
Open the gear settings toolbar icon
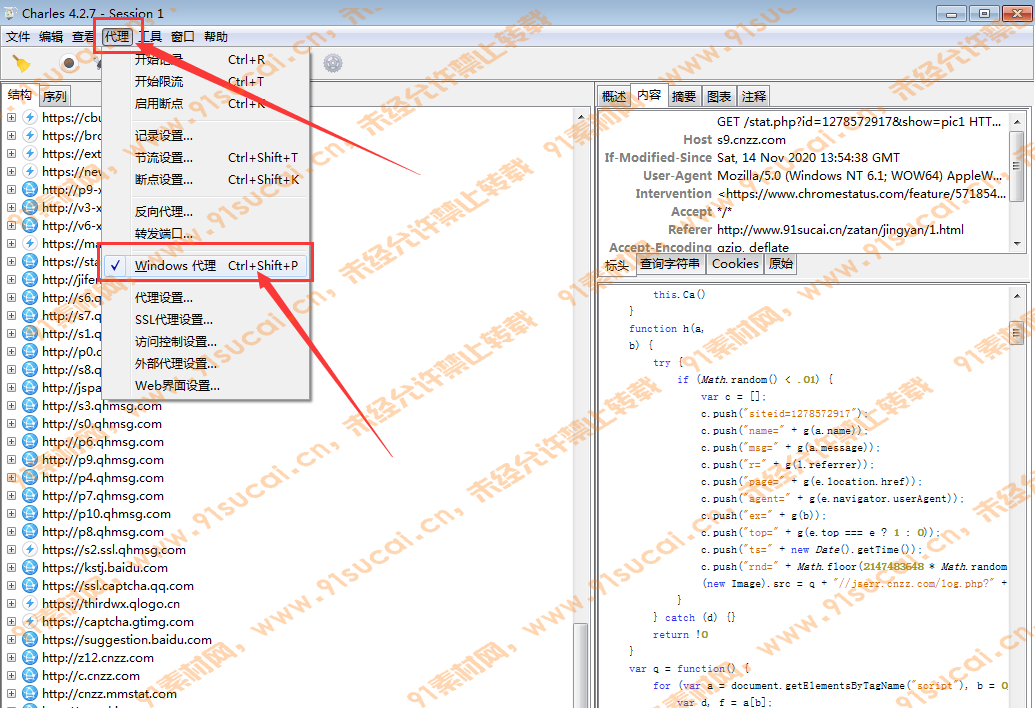[333, 63]
